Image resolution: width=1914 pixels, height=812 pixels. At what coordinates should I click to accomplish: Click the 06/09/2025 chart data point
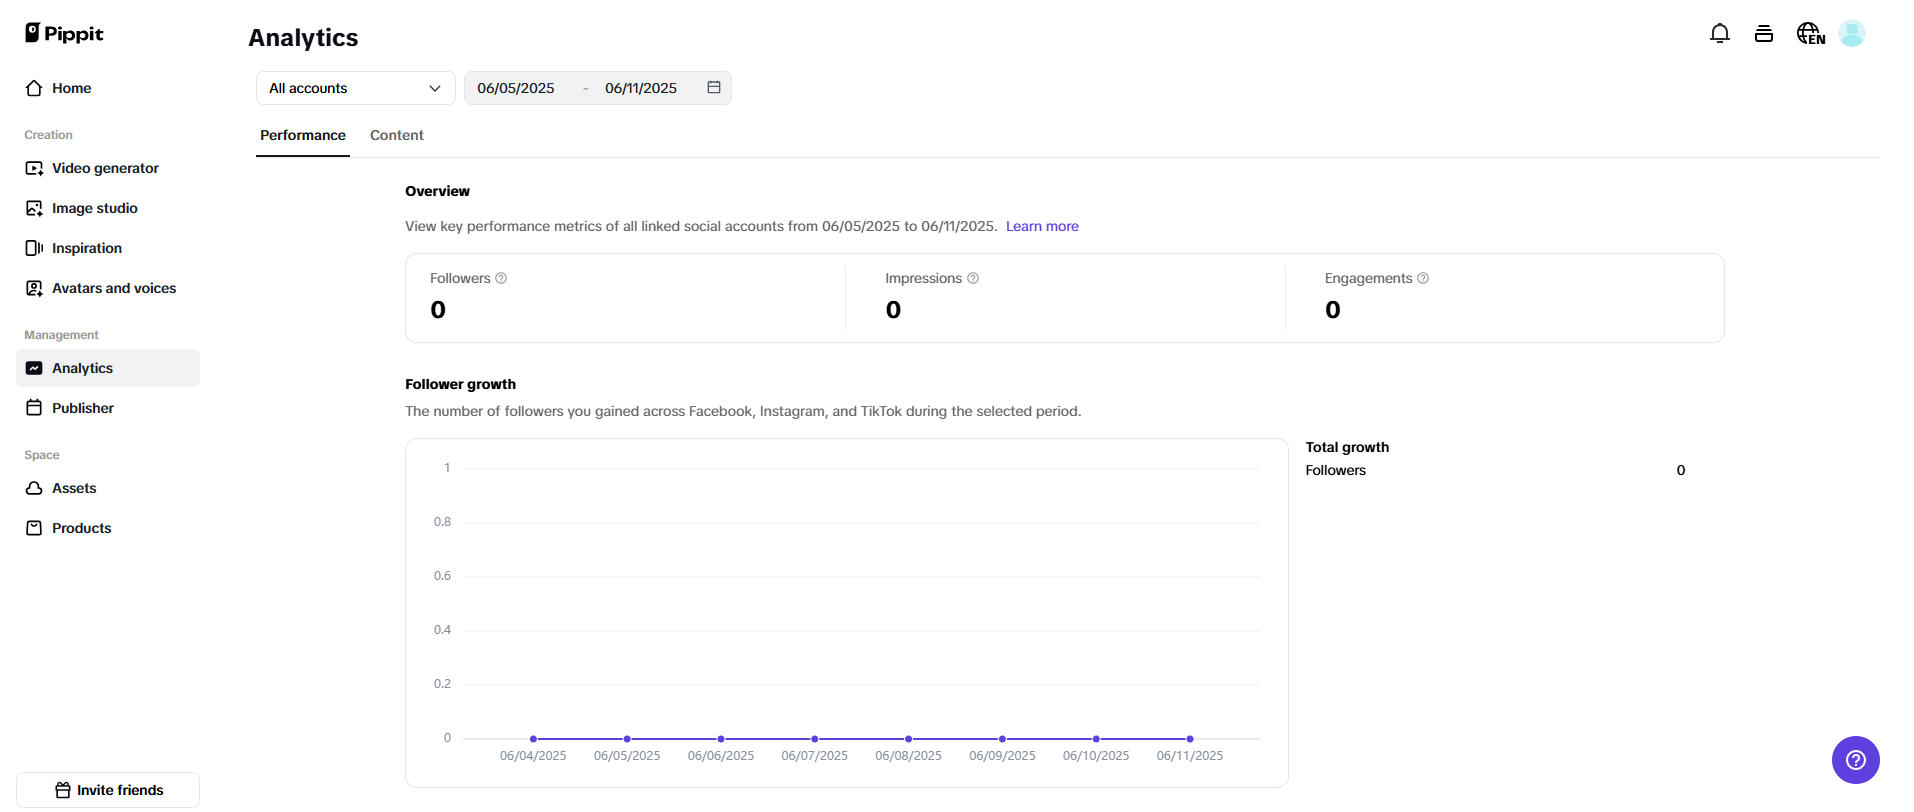pyautogui.click(x=1002, y=739)
